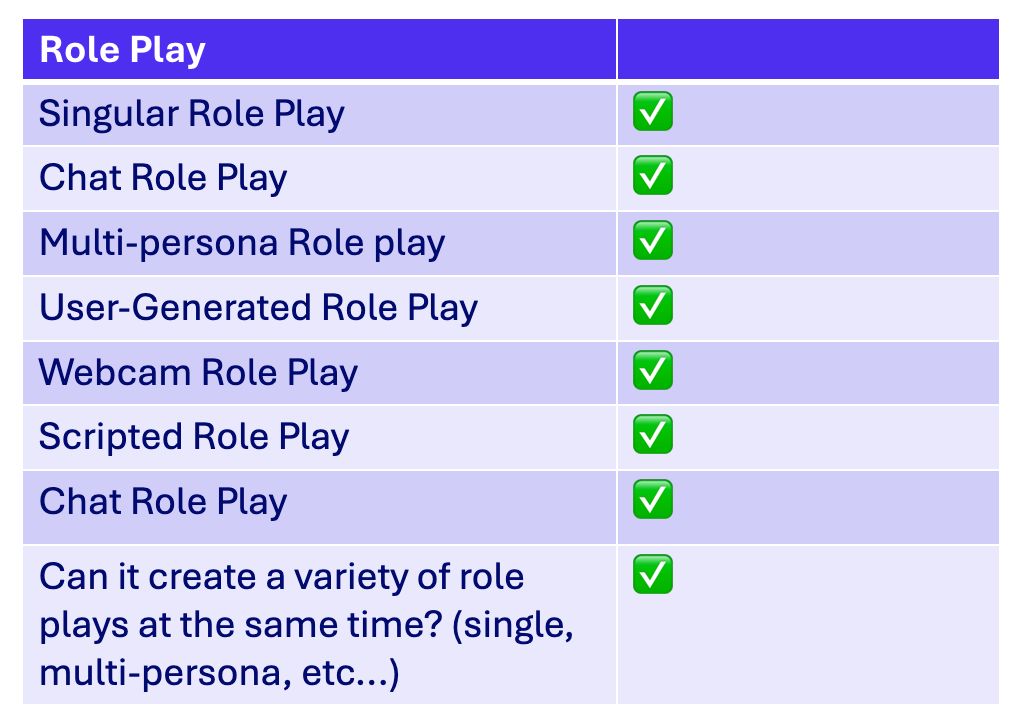Click the User-Generated Role Play text

pos(258,308)
